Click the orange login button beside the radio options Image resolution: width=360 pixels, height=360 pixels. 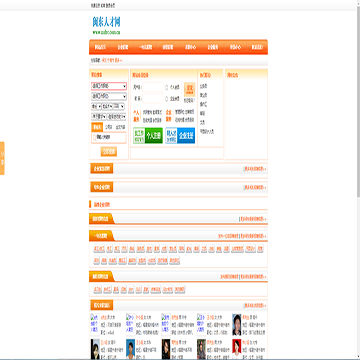point(190,89)
